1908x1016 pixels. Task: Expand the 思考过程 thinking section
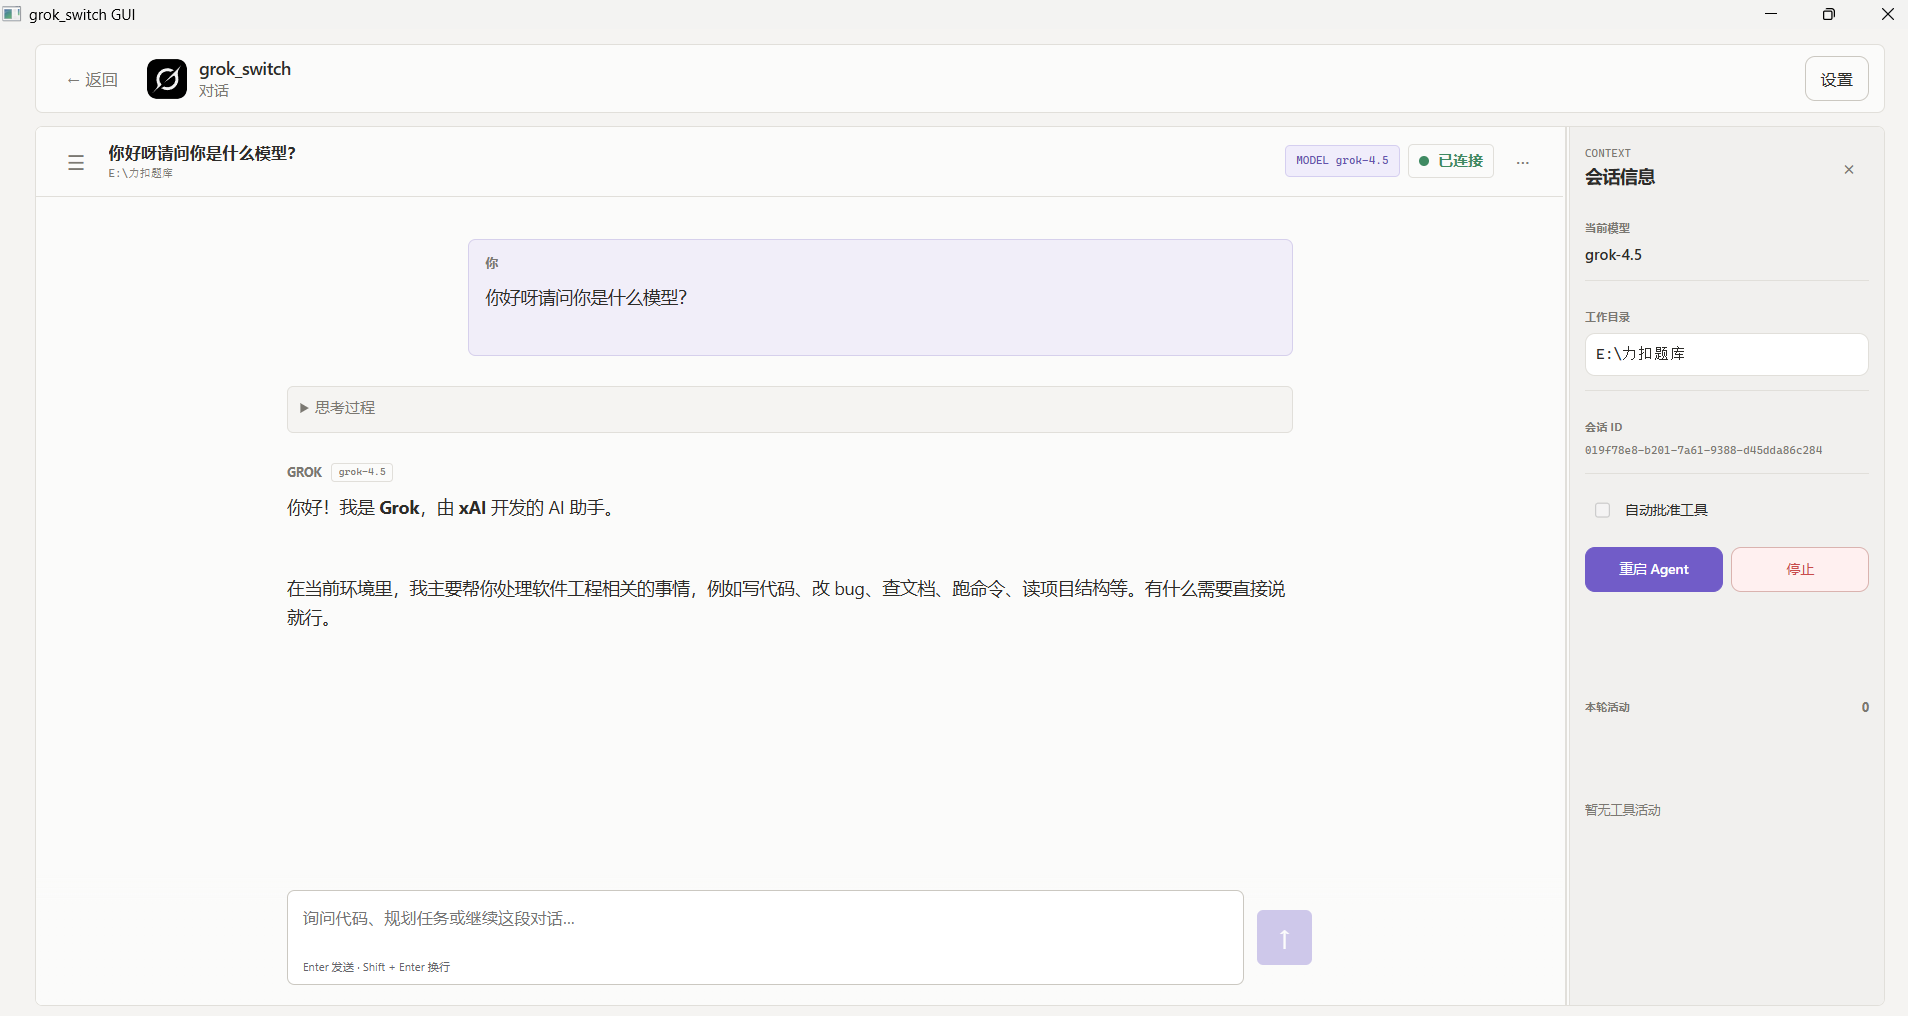pos(790,409)
